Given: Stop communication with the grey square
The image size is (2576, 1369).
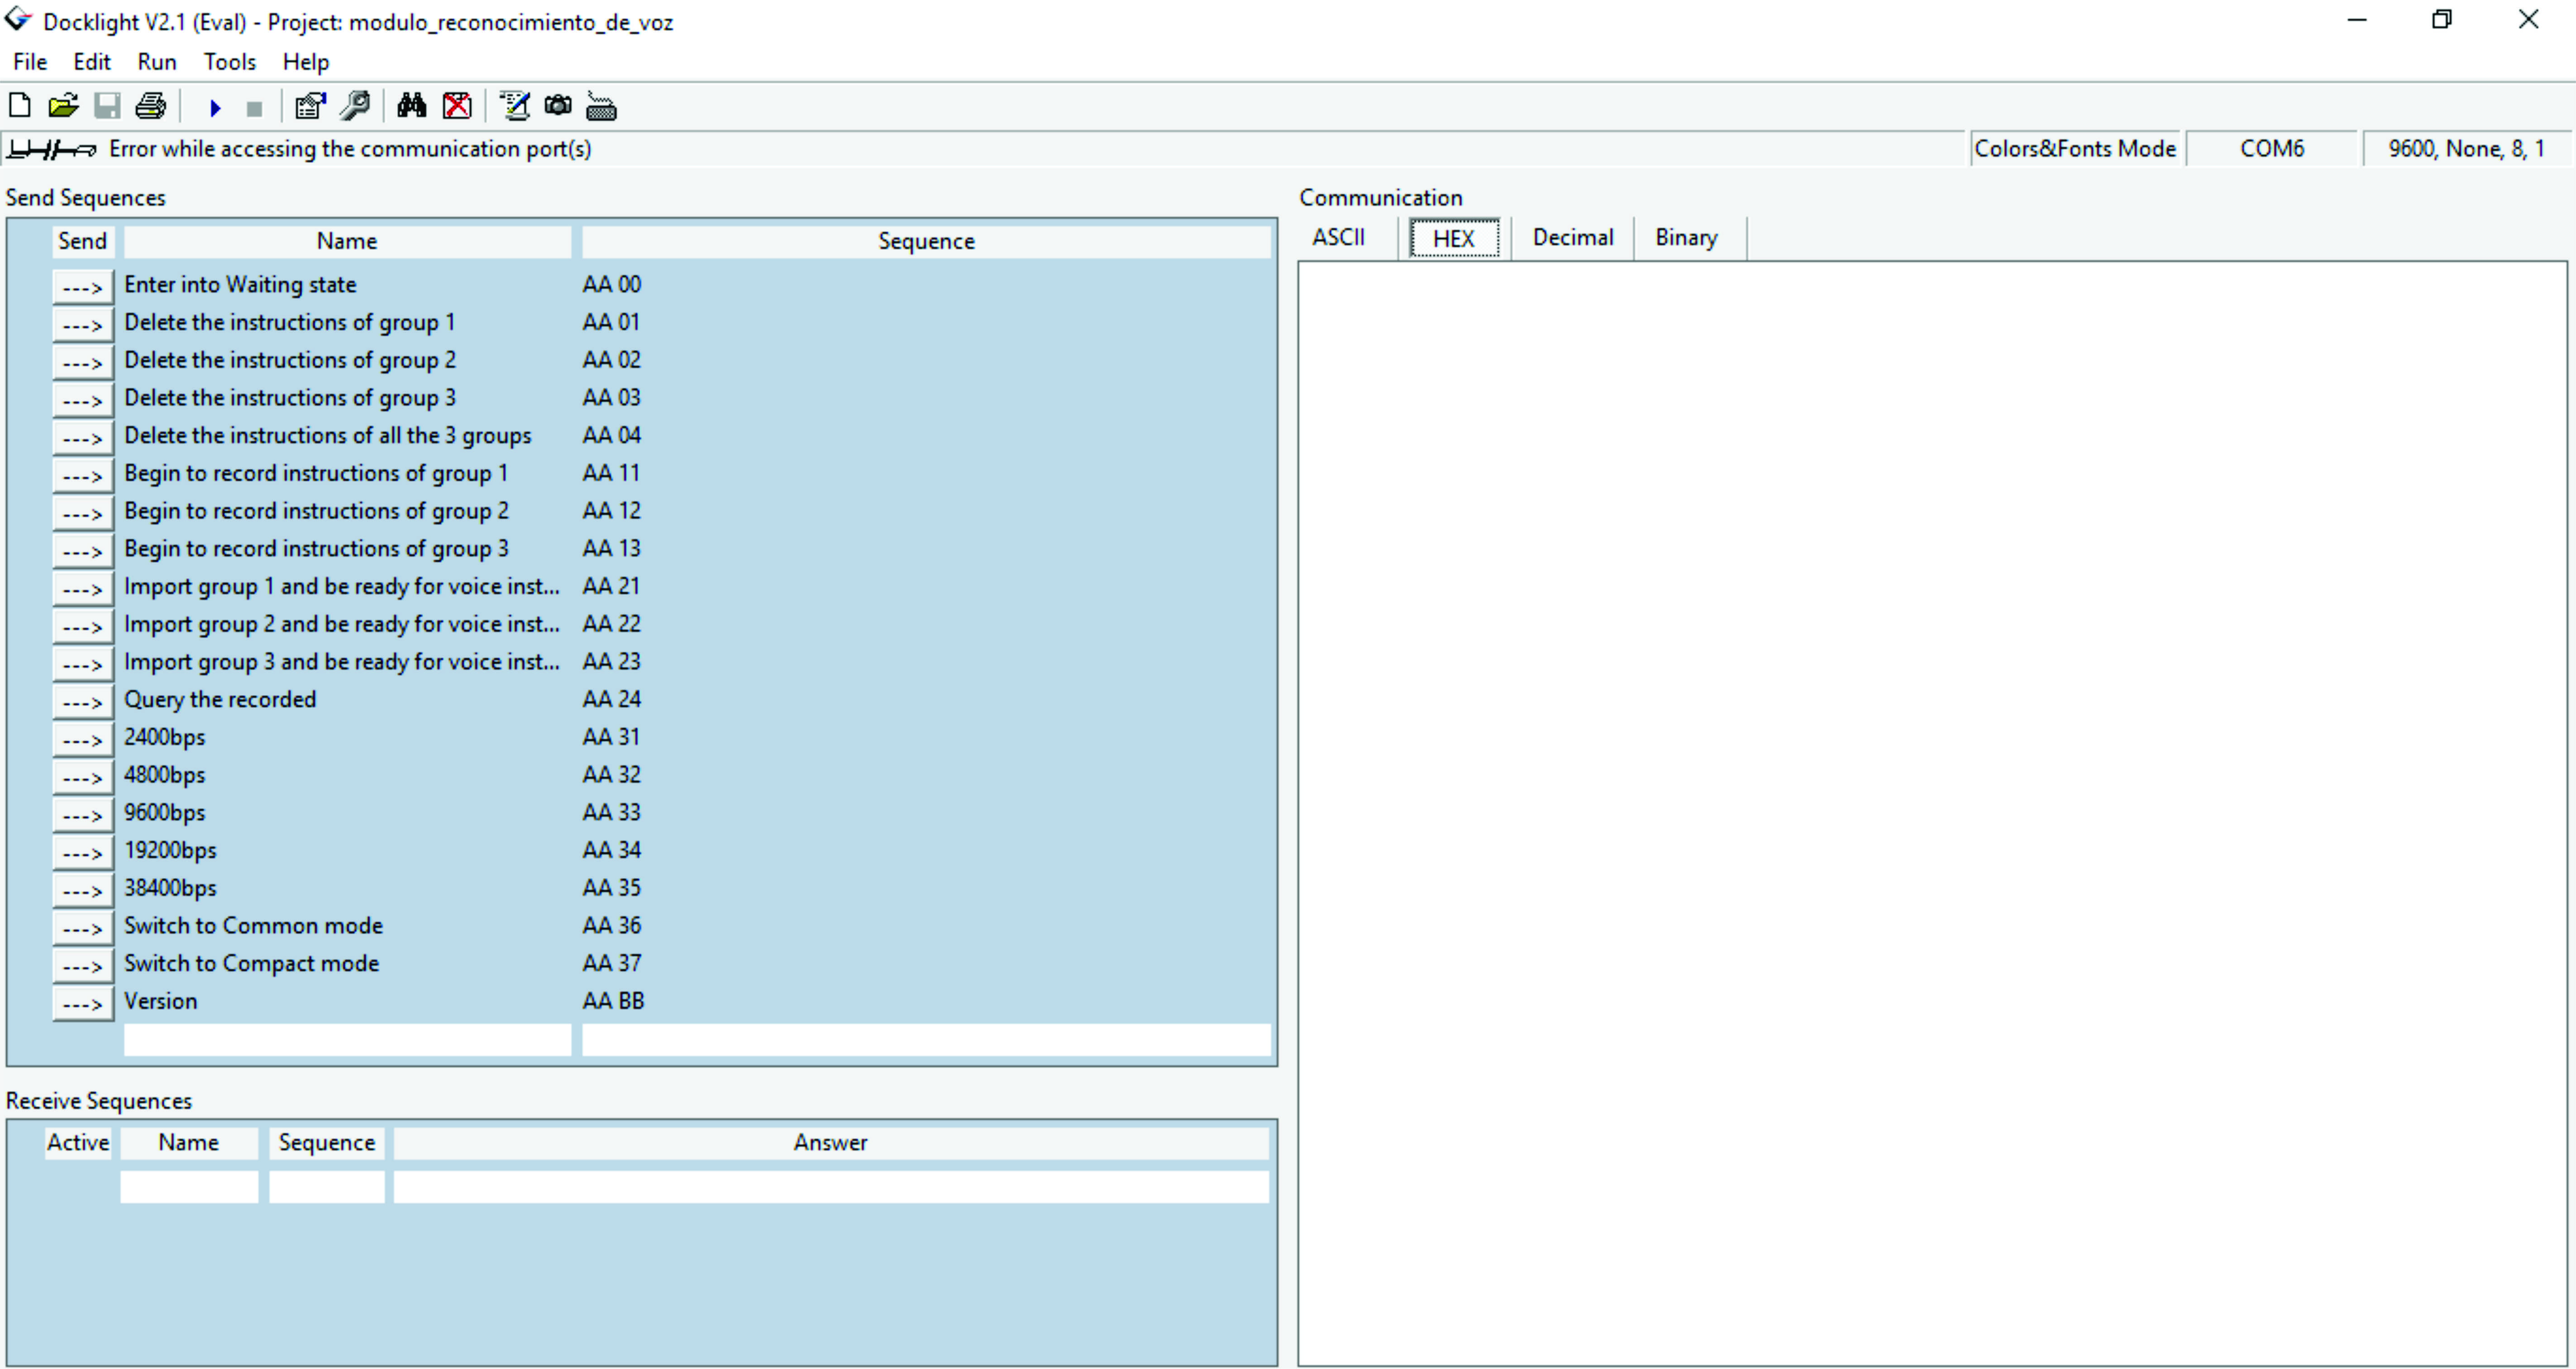Looking at the screenshot, I should pyautogui.click(x=254, y=108).
